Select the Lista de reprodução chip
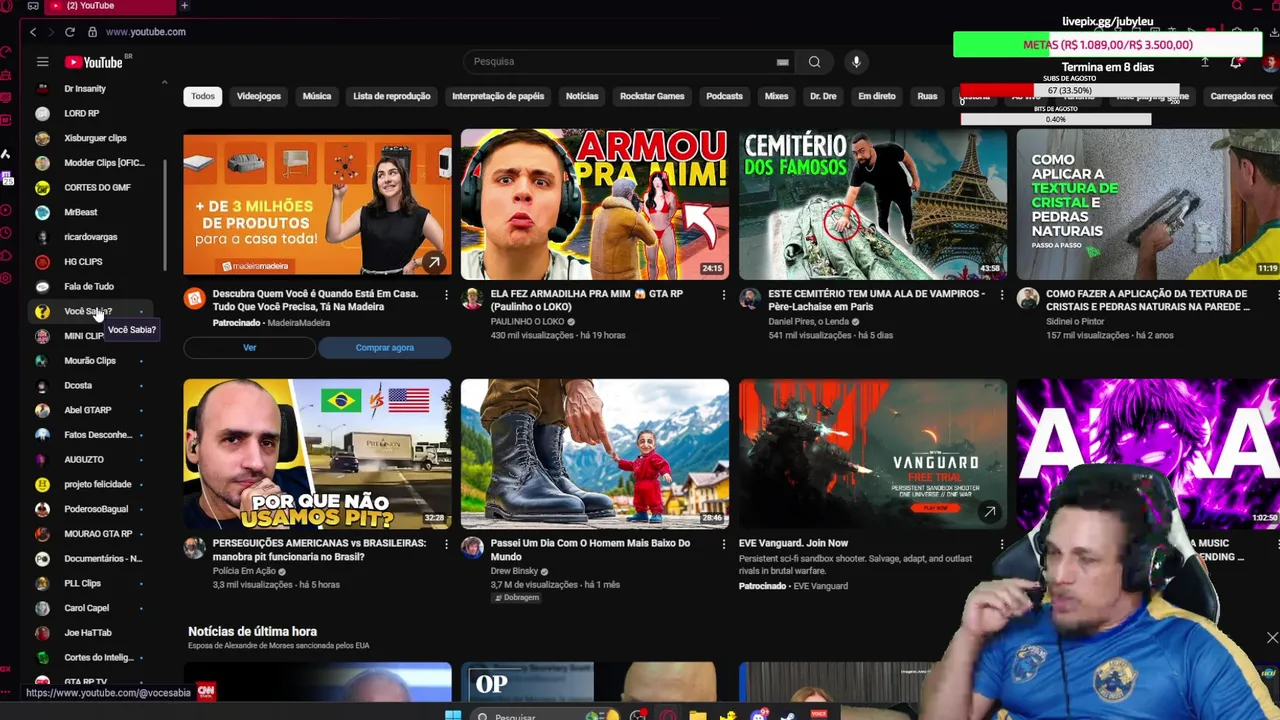1280x720 pixels. (x=392, y=96)
